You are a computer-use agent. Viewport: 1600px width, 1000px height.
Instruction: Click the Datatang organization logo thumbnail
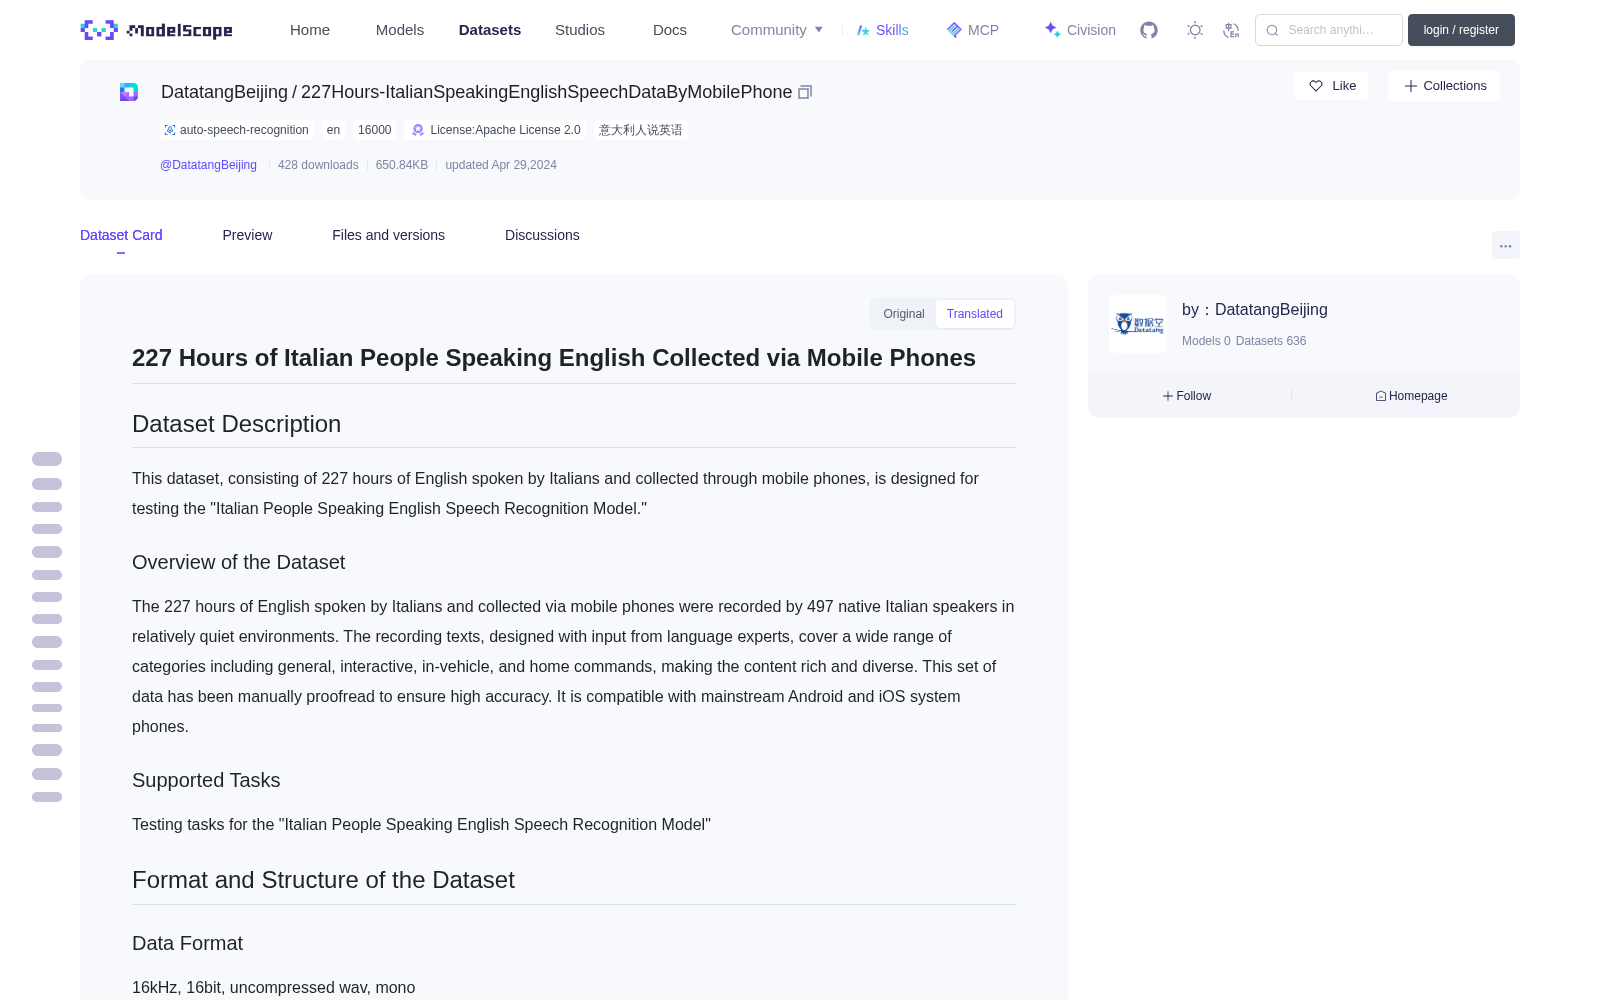[x=1138, y=324]
